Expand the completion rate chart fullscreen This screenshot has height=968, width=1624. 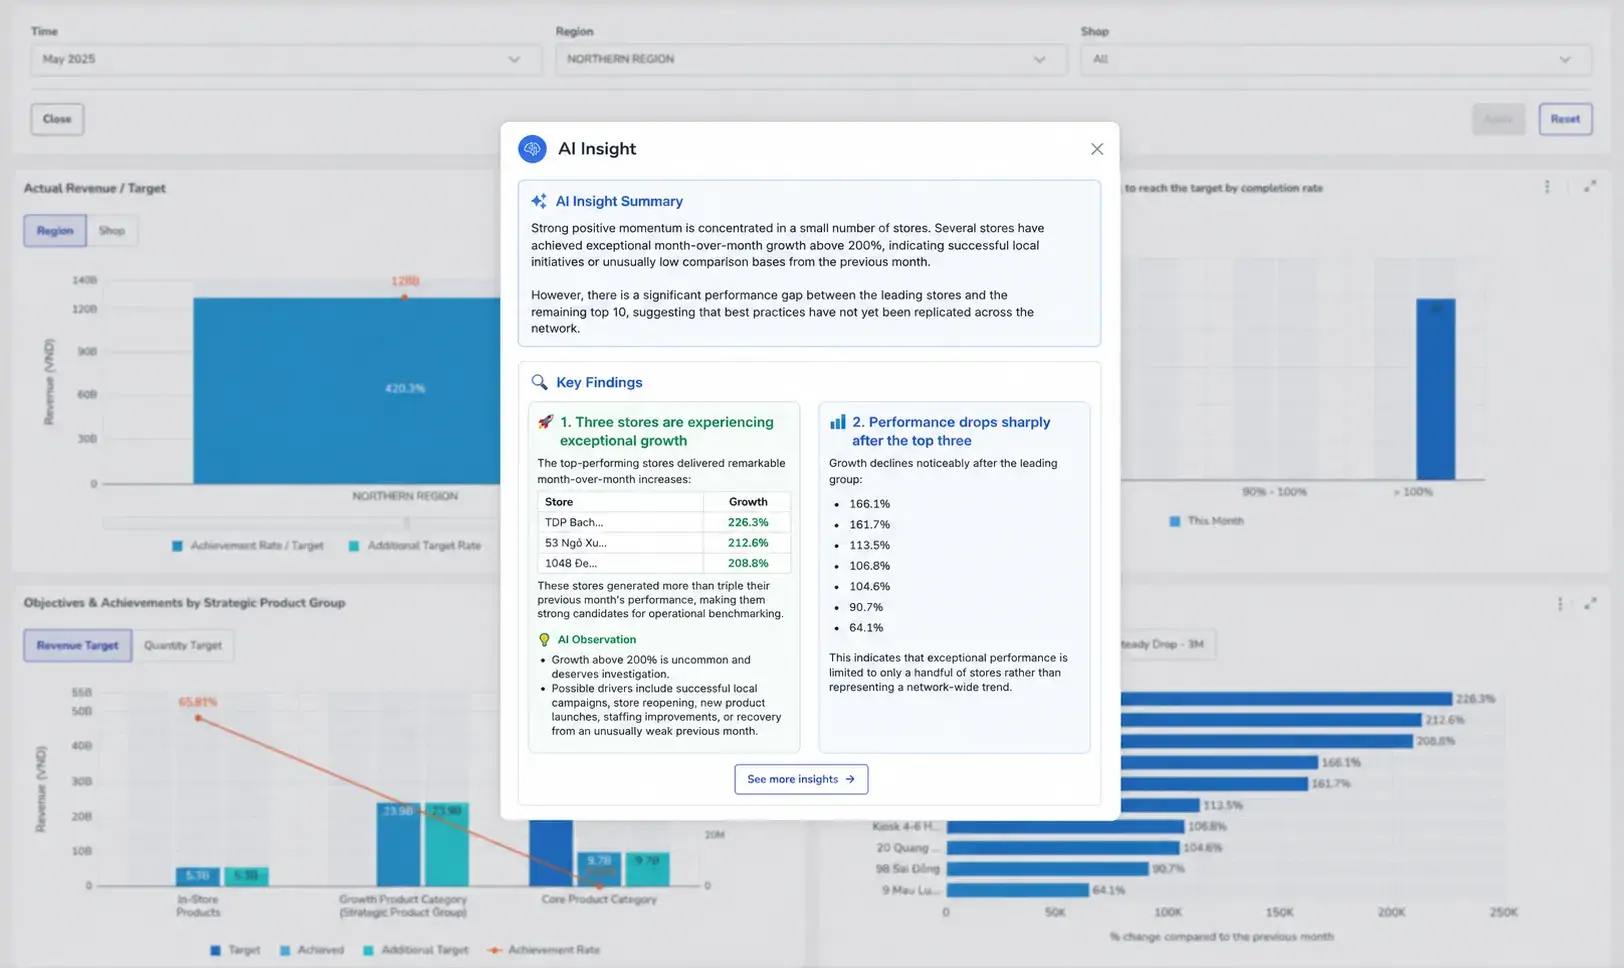click(1590, 187)
